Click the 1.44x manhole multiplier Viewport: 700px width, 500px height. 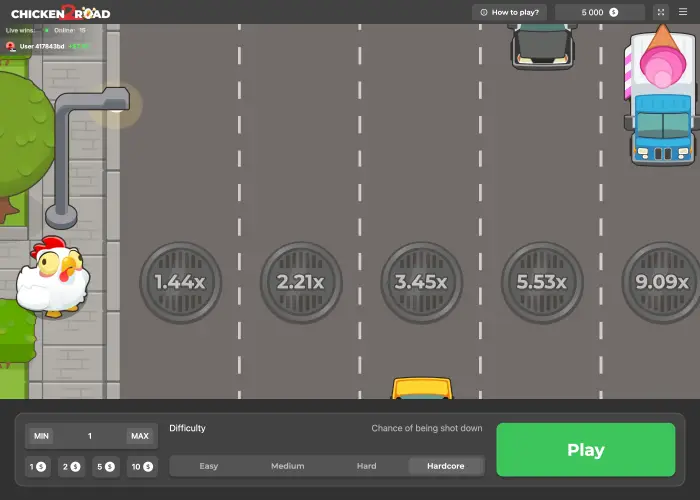click(x=180, y=282)
